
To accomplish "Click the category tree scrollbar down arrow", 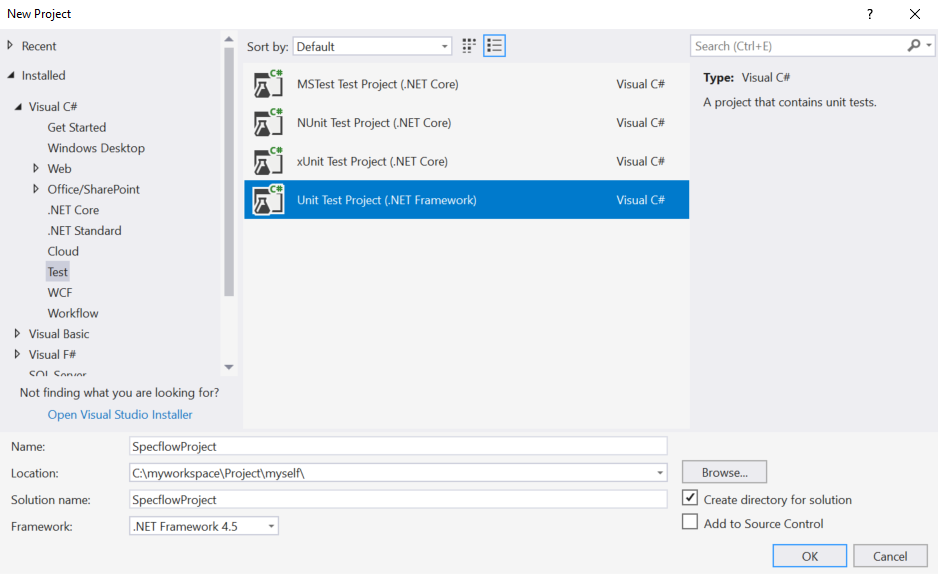I will tap(229, 367).
